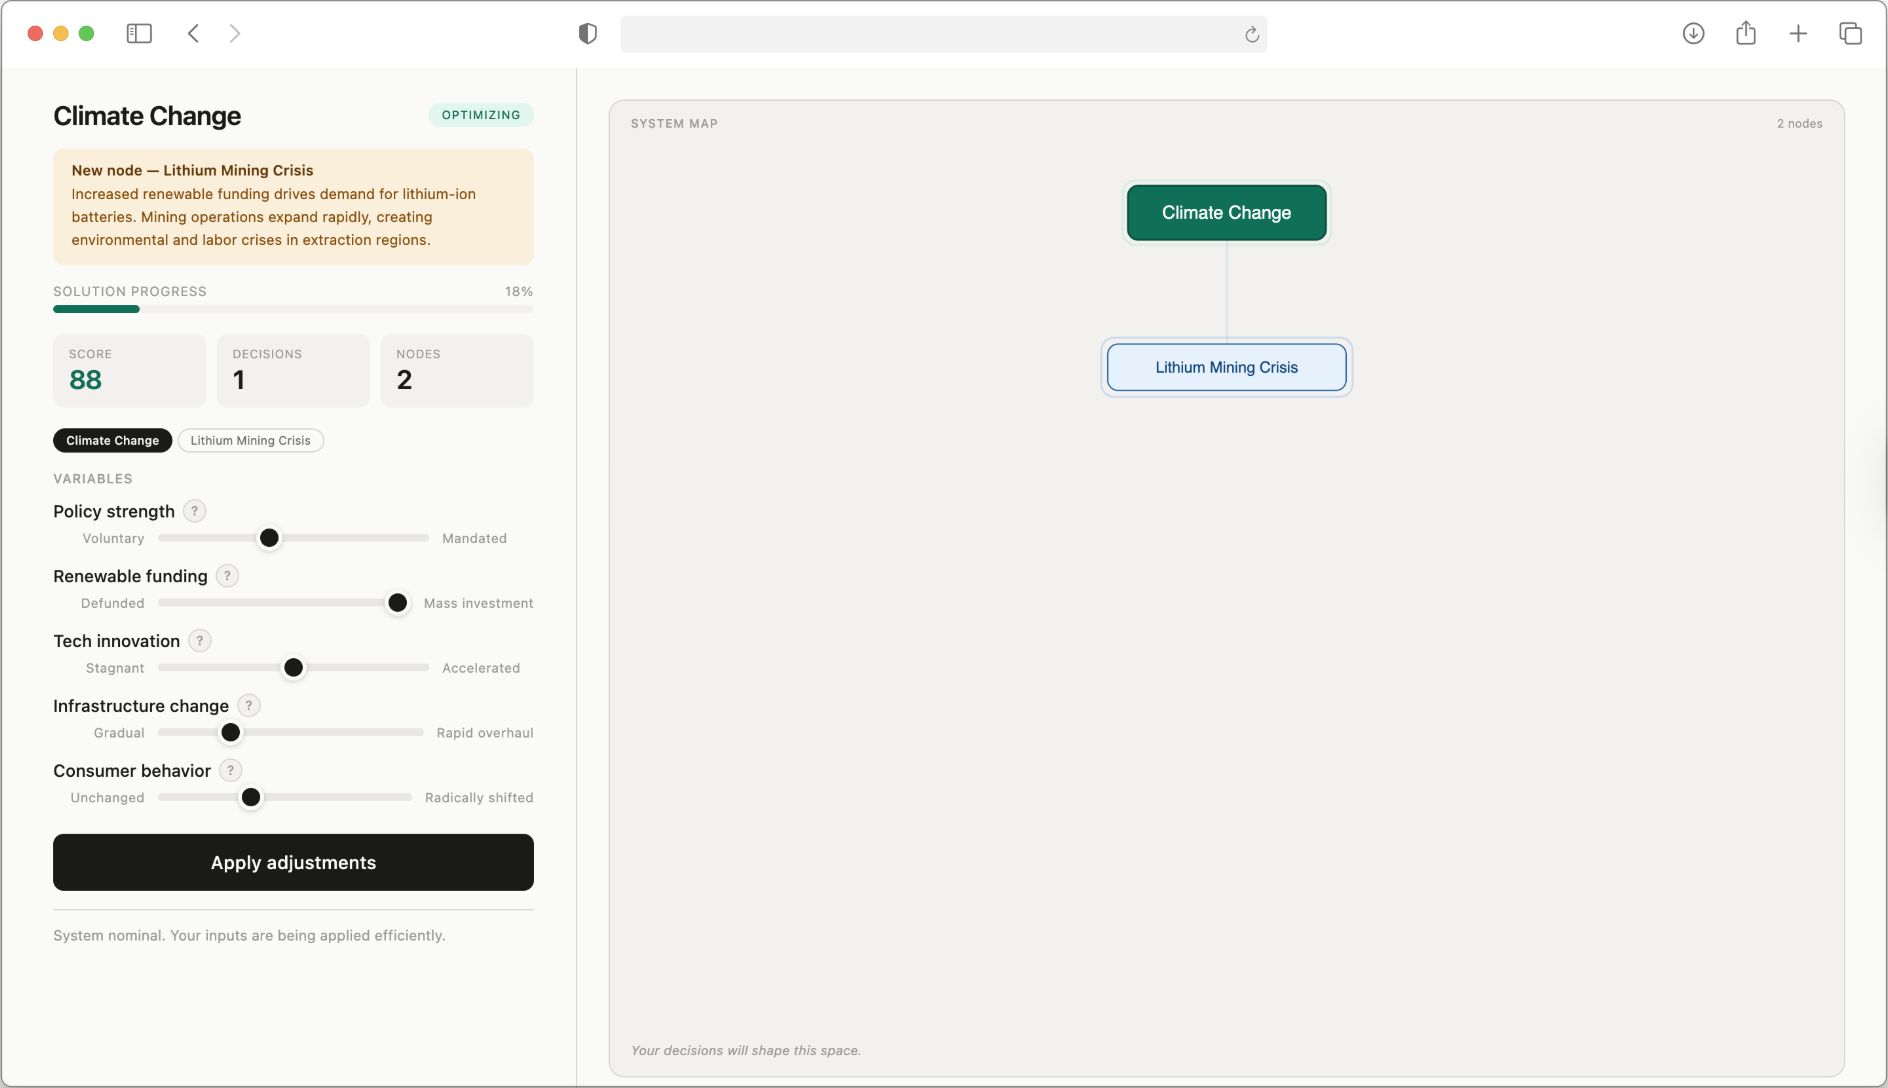Click the "2 nodes" count label
Screen dimensions: 1888x1088
(x=1800, y=124)
